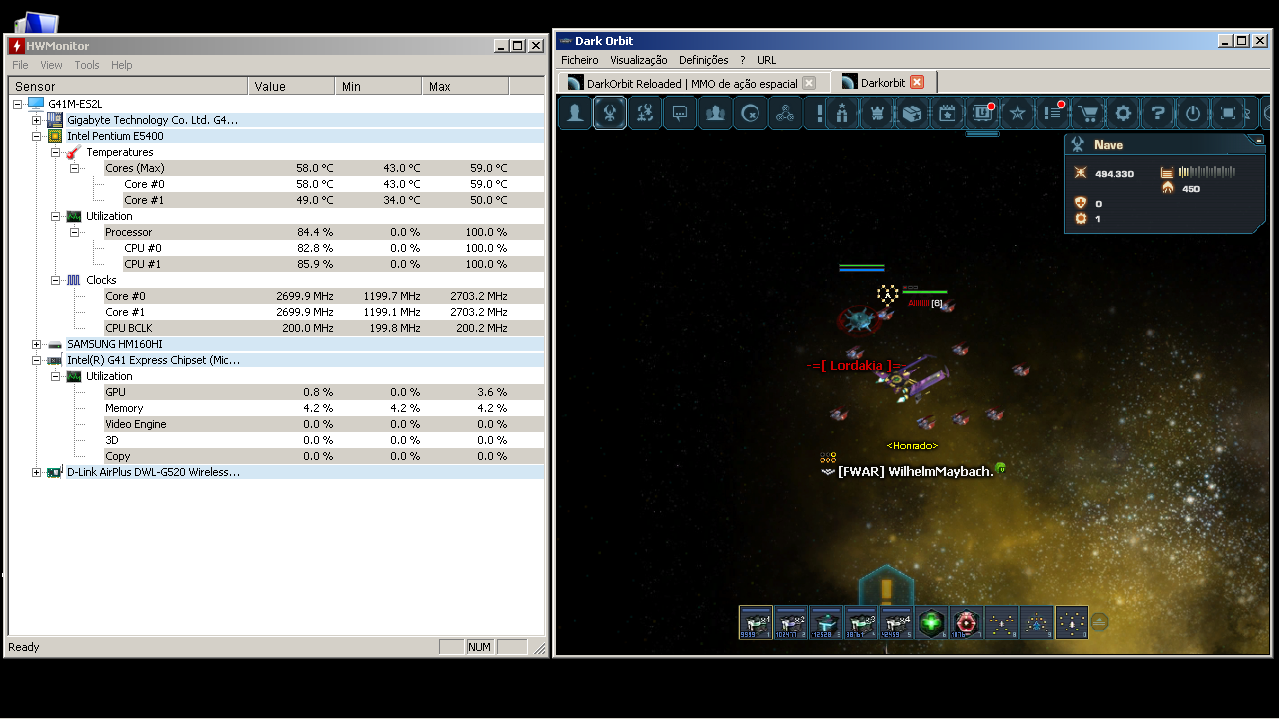Screen dimensions: 1279x719
Task: Click the WilhelmMaybach player name
Action: (x=915, y=472)
